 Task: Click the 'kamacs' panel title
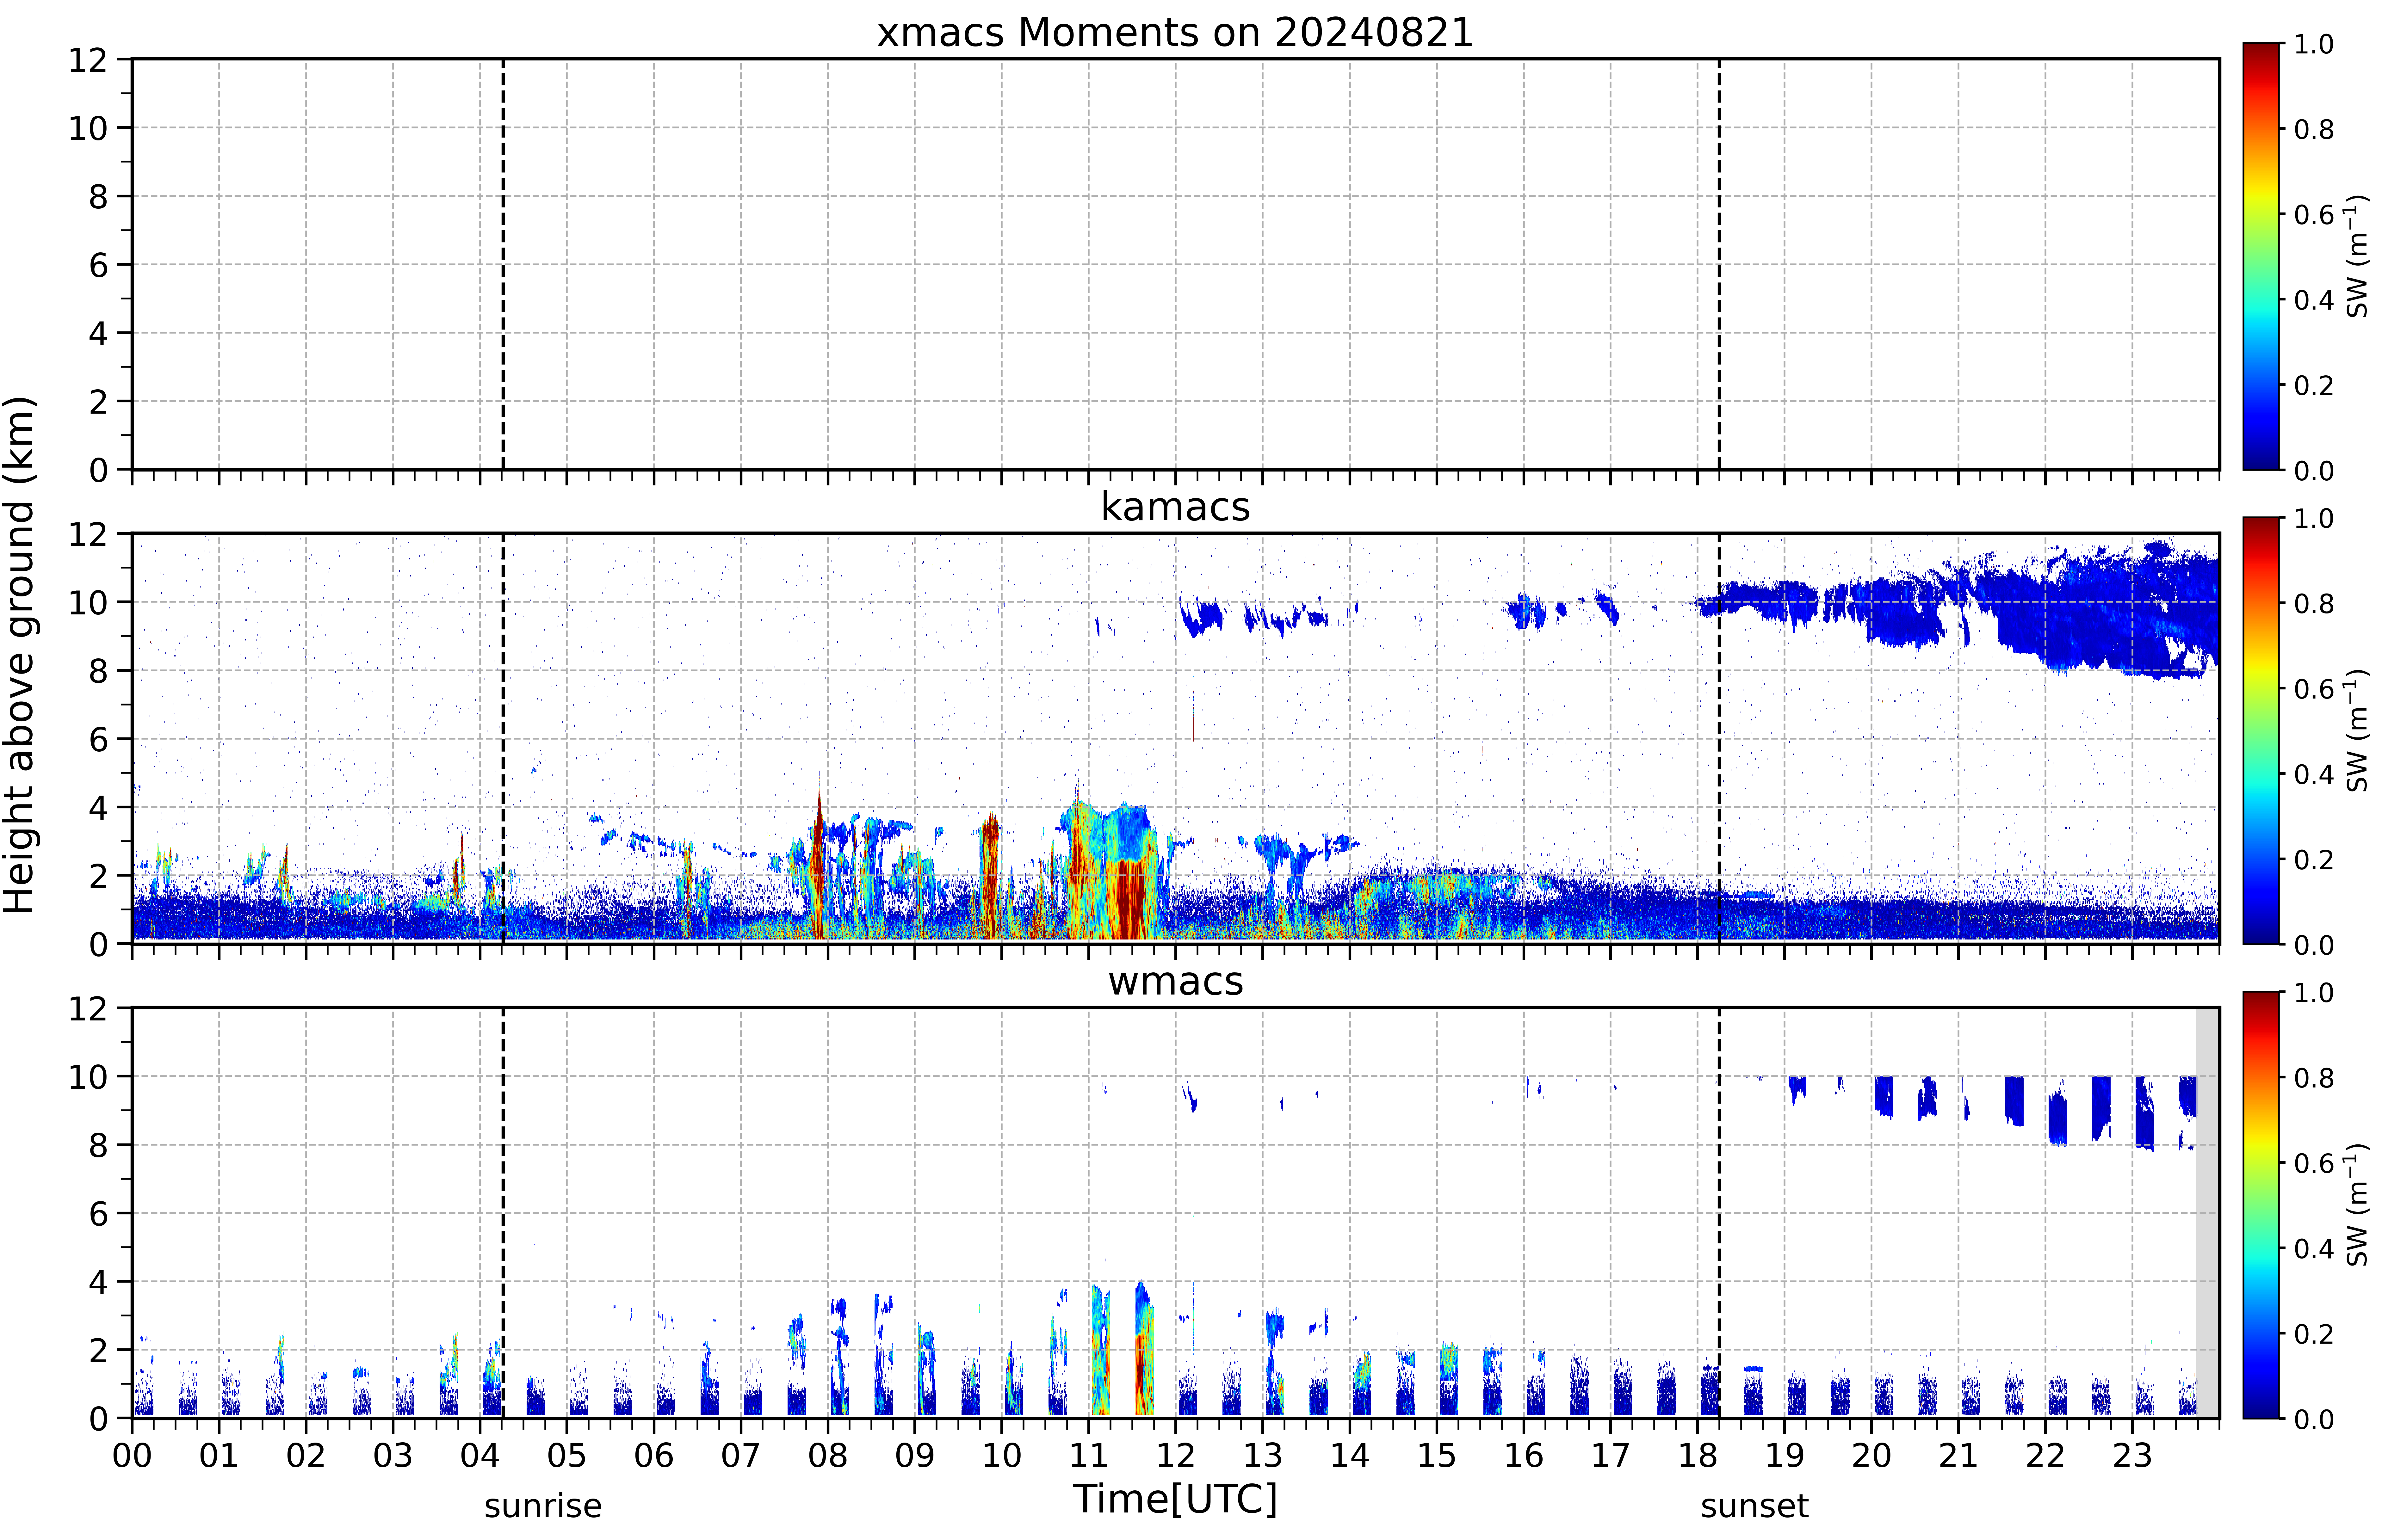(1175, 507)
